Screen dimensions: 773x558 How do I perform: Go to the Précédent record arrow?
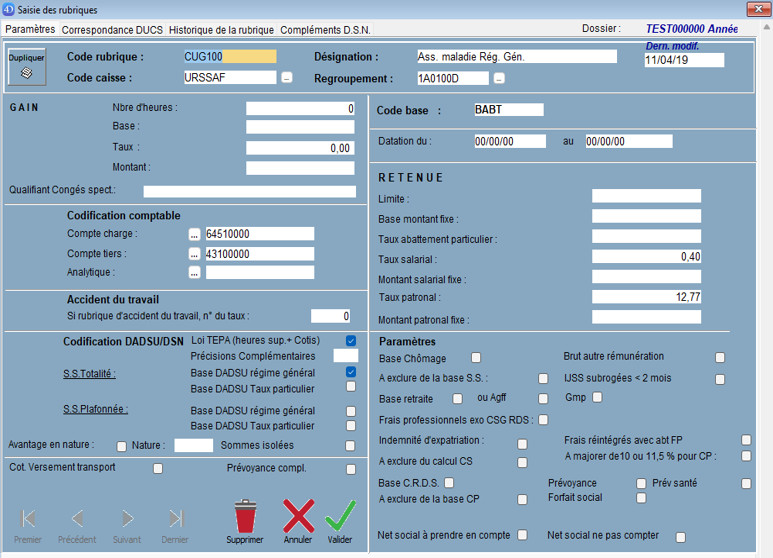pos(77,518)
